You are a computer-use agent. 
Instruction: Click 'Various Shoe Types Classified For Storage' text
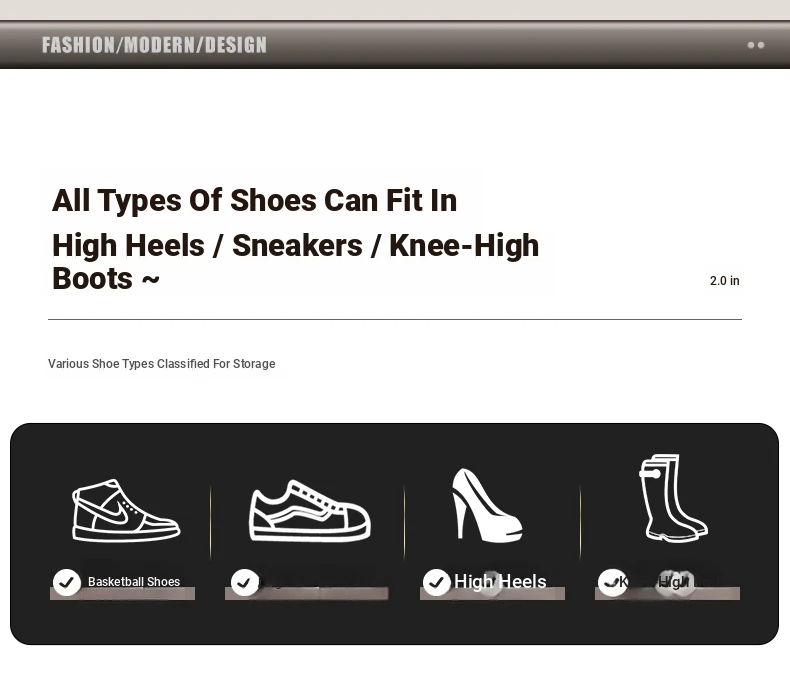[x=162, y=364]
